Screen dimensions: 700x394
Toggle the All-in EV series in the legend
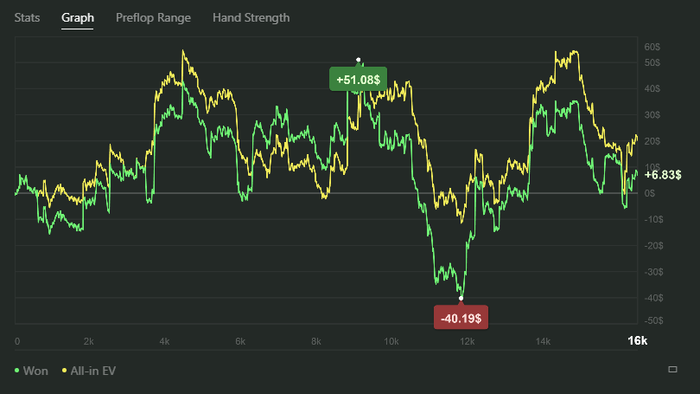[89, 371]
